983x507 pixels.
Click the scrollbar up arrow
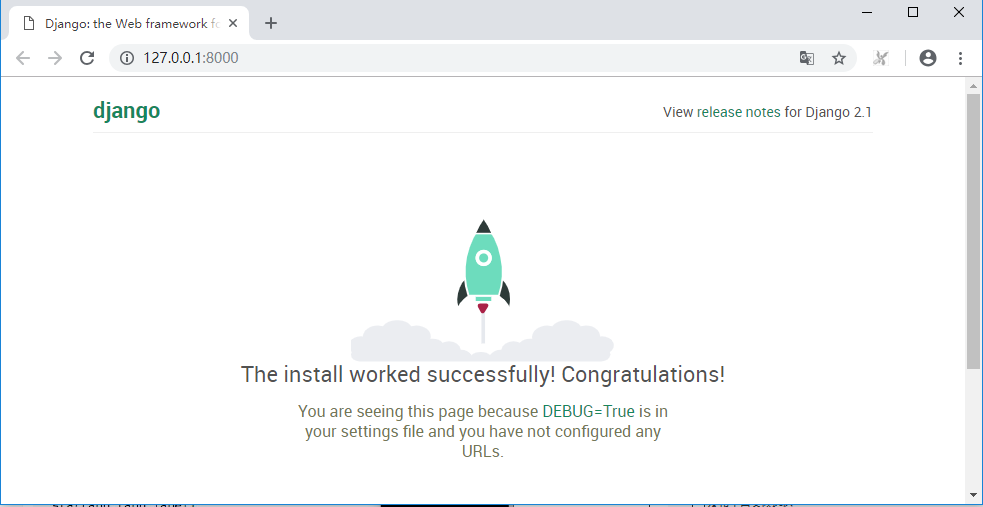point(973,86)
